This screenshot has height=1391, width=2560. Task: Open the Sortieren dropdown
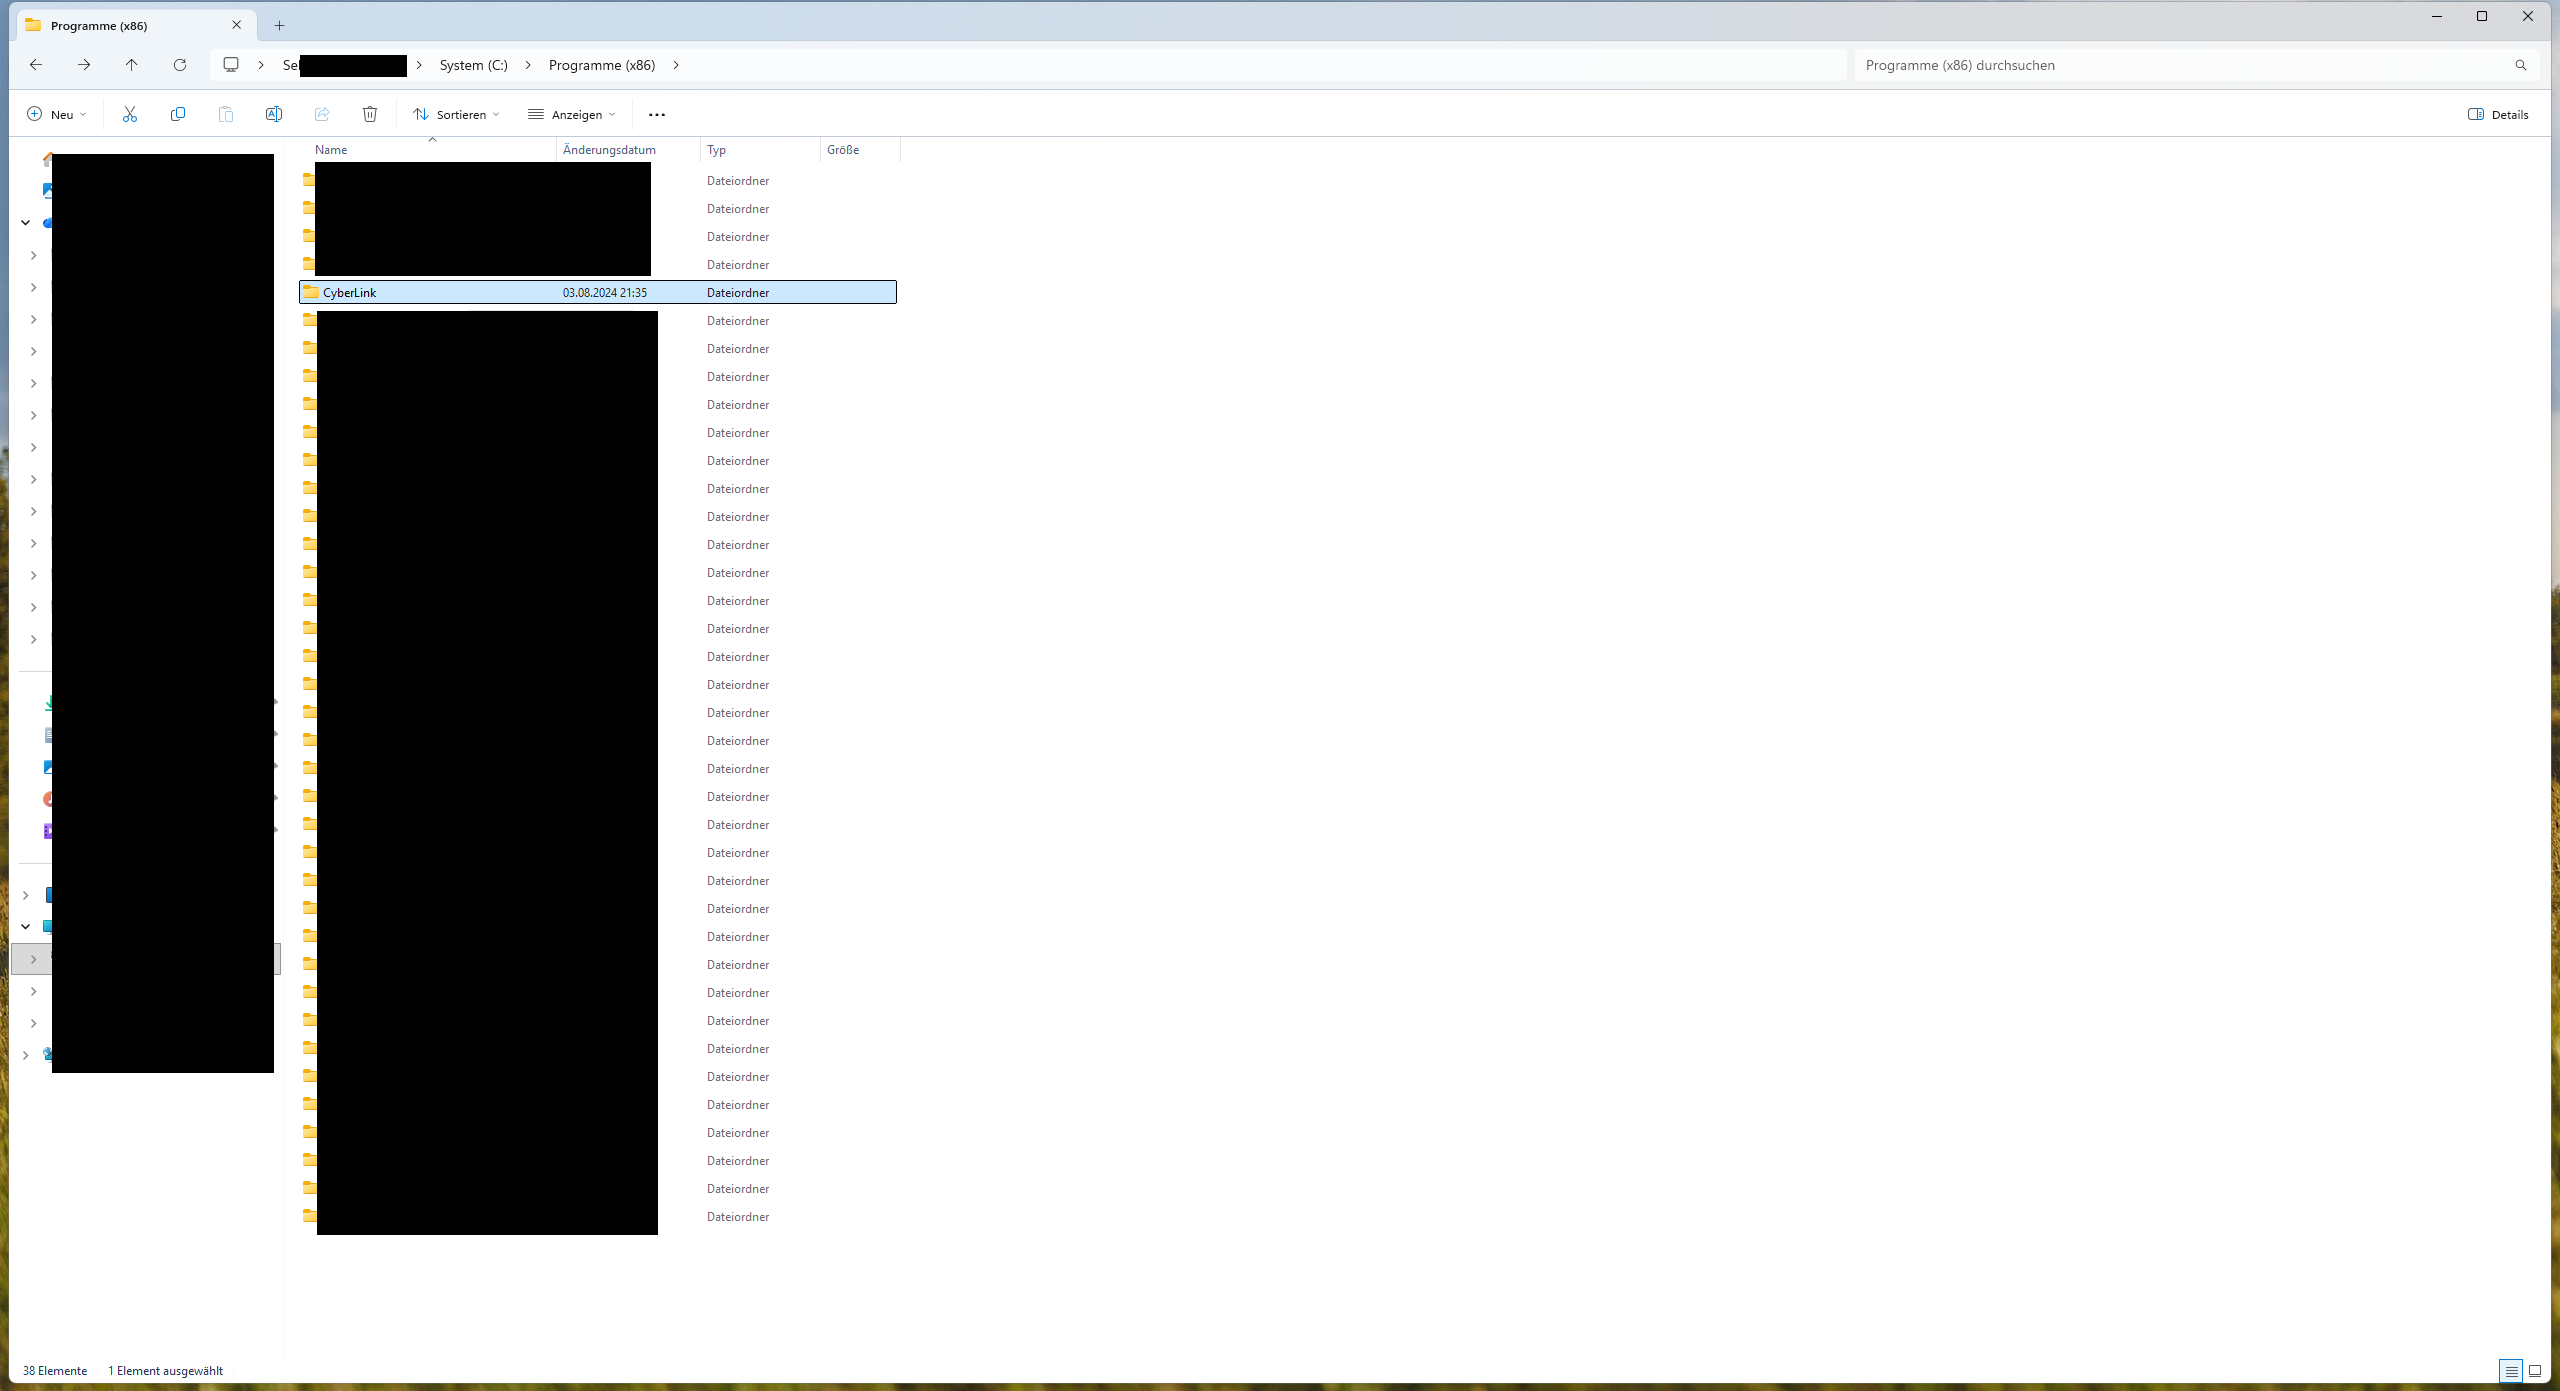pos(456,114)
